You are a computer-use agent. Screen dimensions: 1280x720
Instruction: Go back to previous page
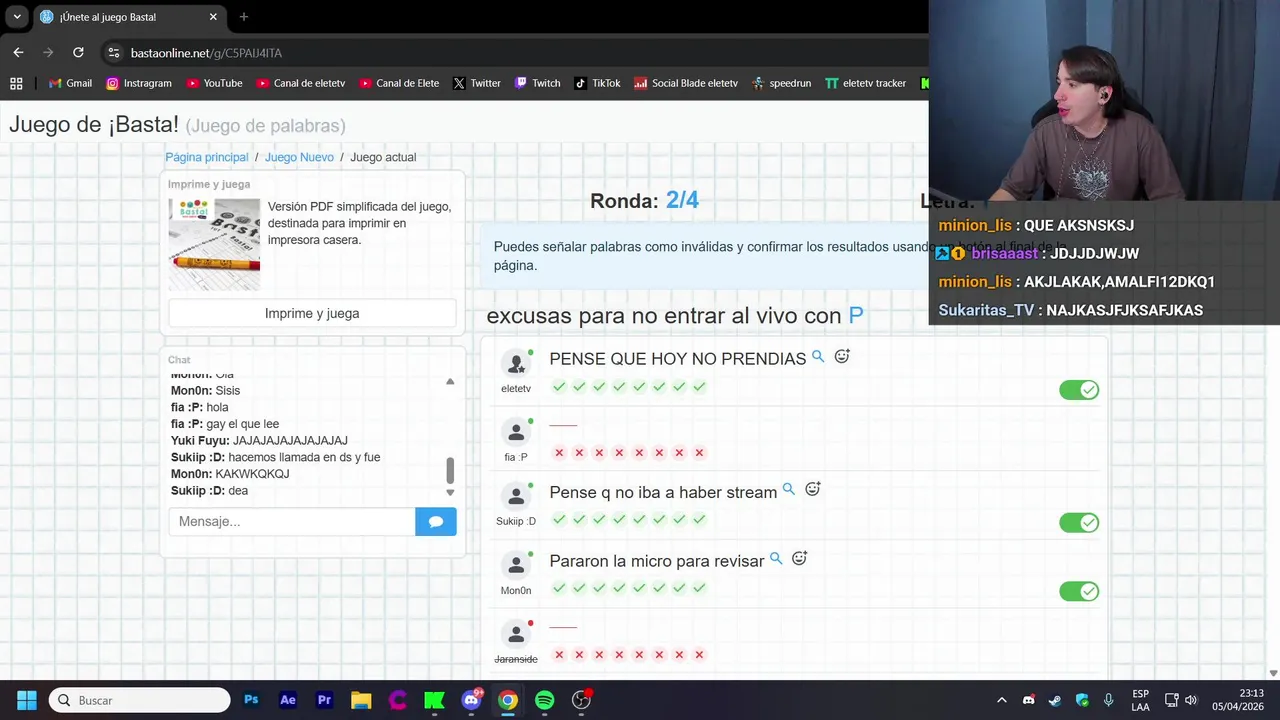[x=18, y=52]
